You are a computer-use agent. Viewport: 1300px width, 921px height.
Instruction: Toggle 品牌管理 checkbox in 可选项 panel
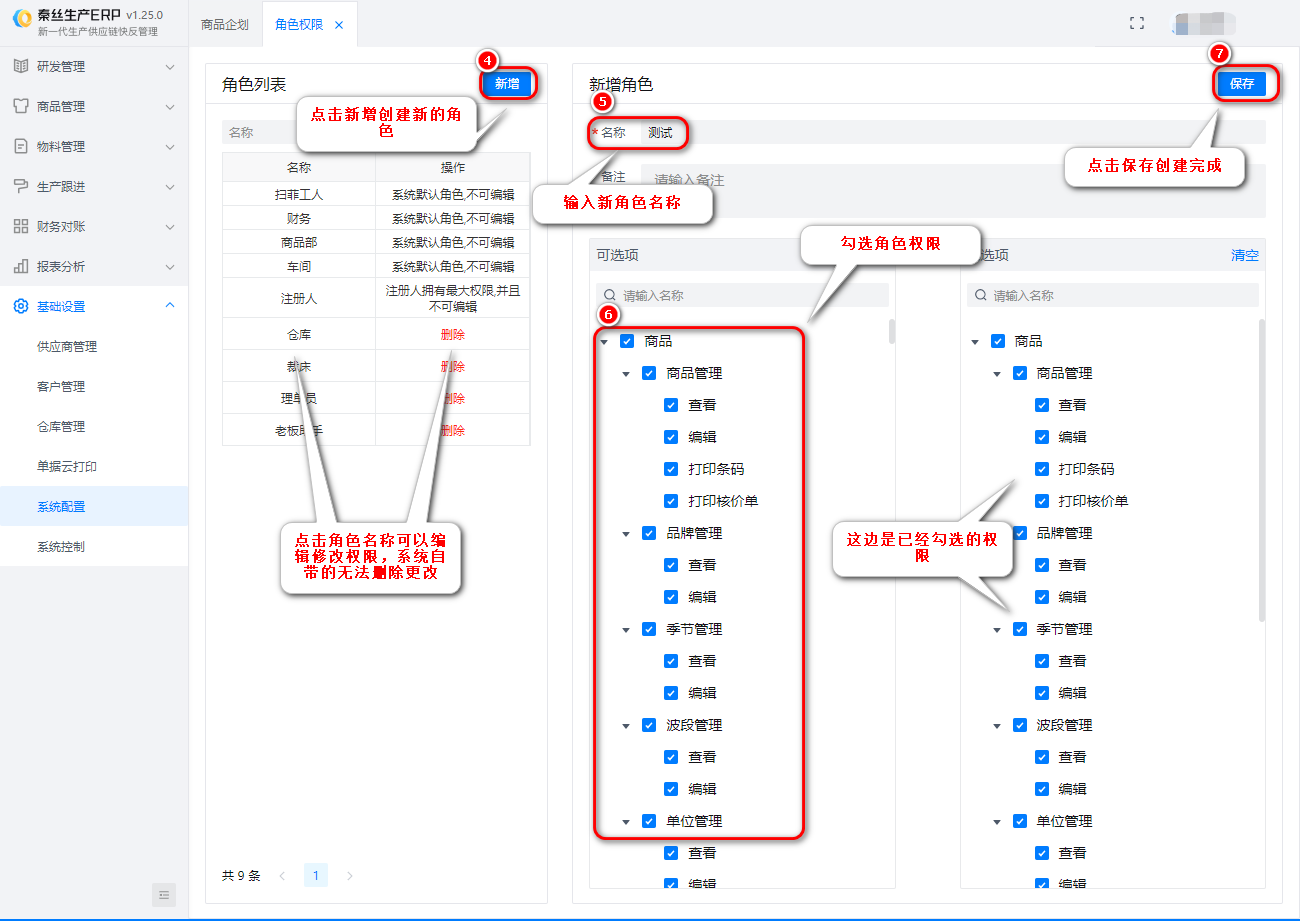pos(649,533)
